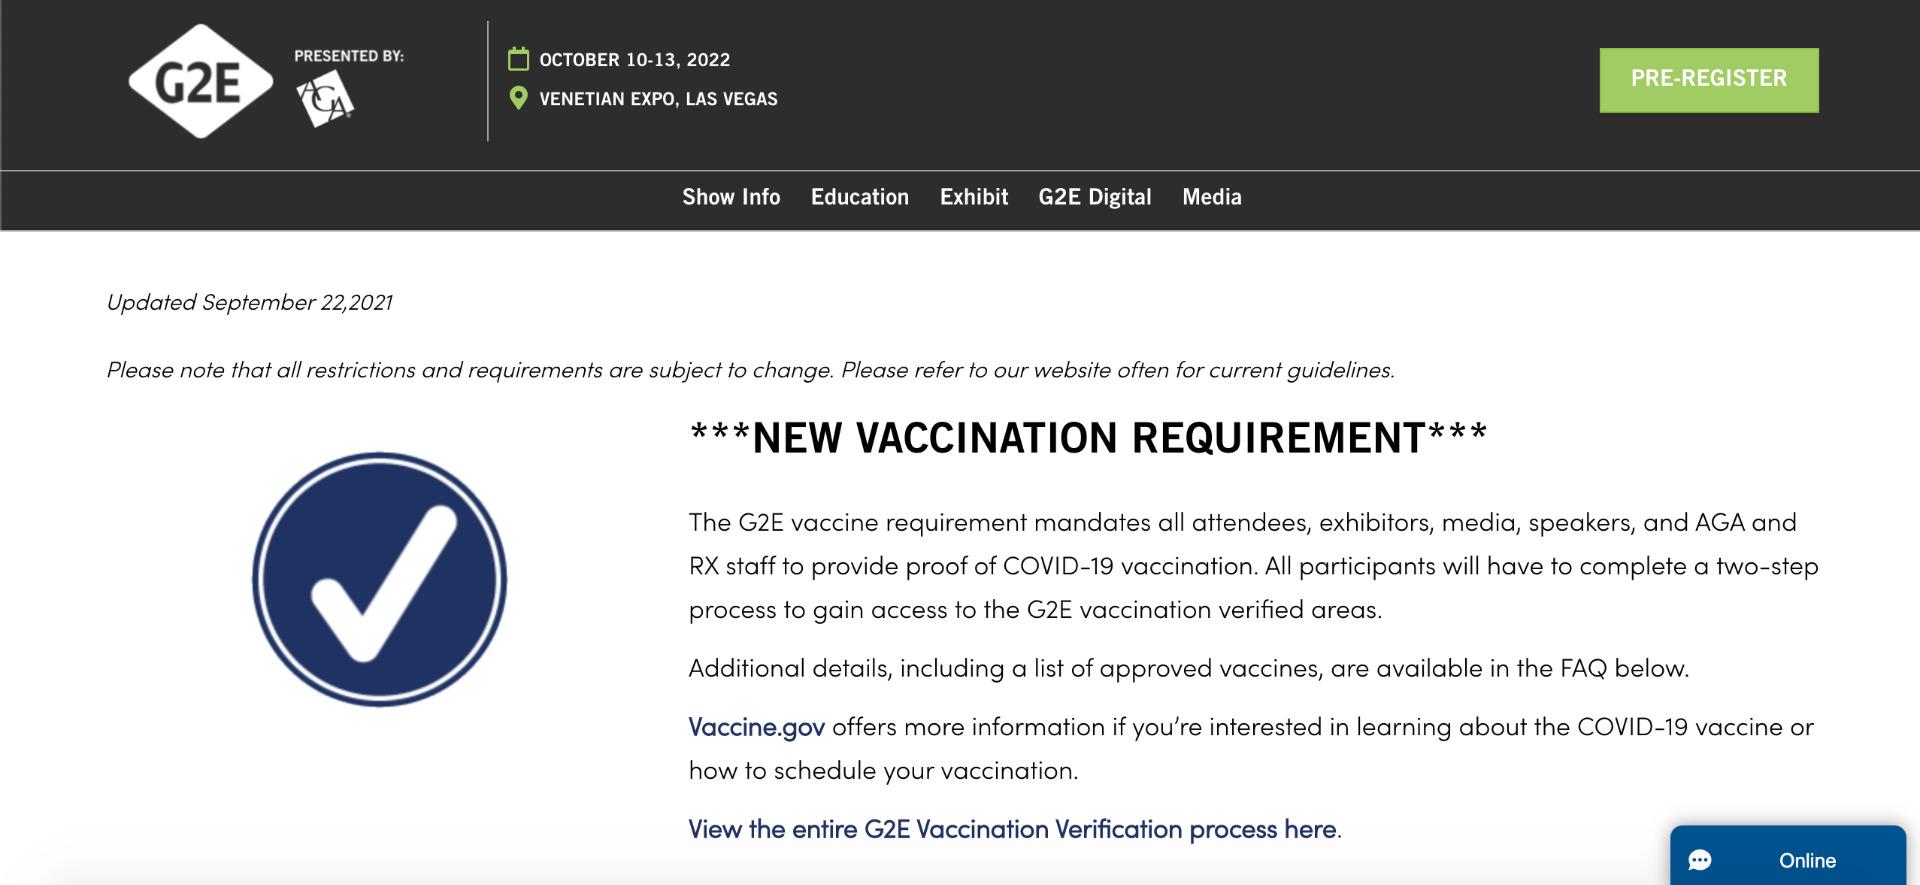Click the Venetian Expo, Las Vegas venue text
Image resolution: width=1920 pixels, height=885 pixels.
click(x=658, y=99)
